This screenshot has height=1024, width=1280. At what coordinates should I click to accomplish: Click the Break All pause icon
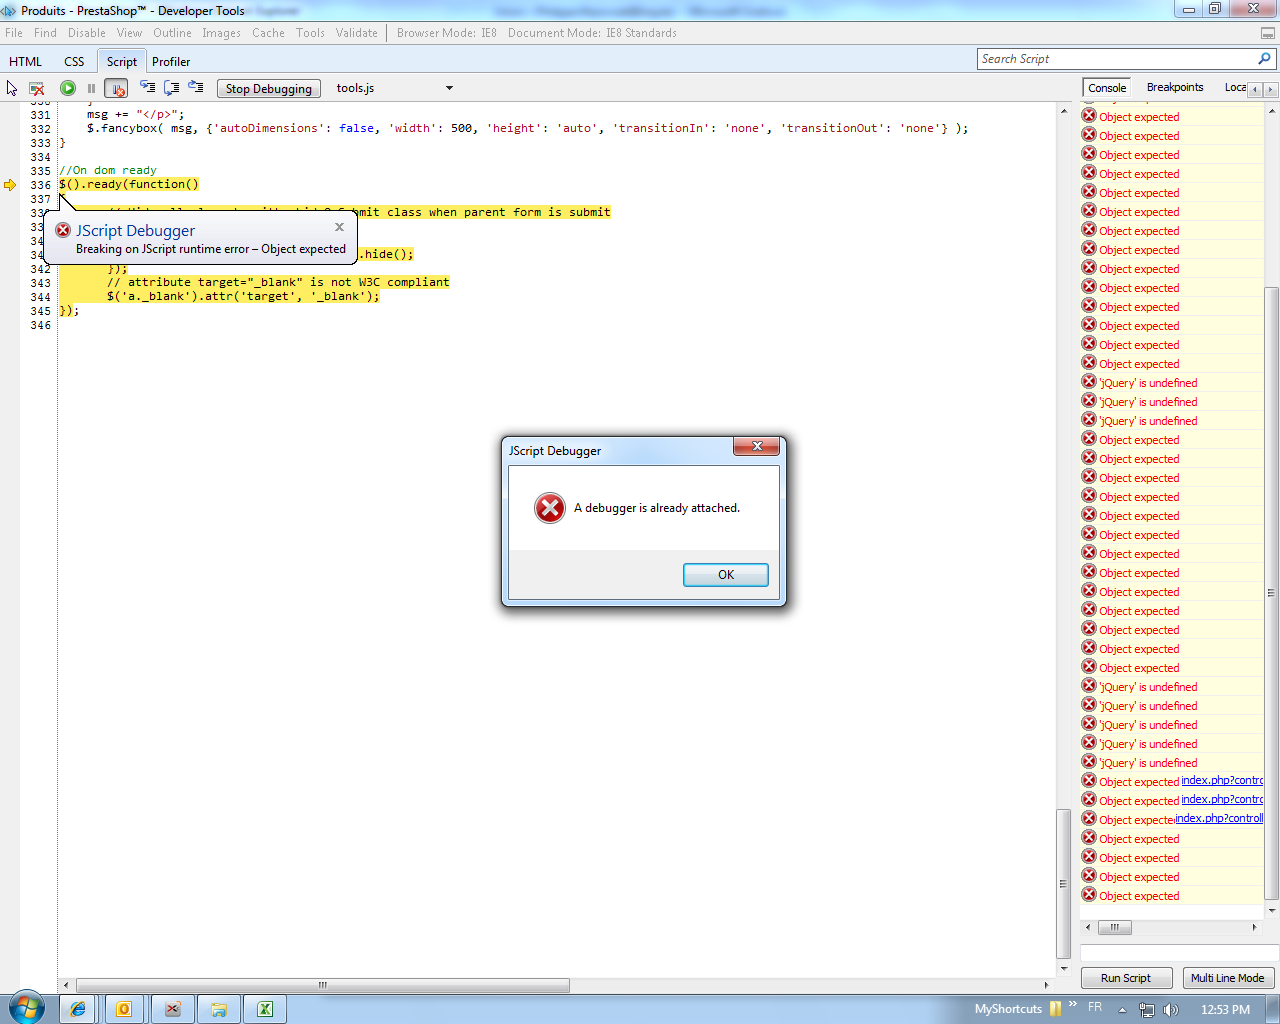pos(91,88)
